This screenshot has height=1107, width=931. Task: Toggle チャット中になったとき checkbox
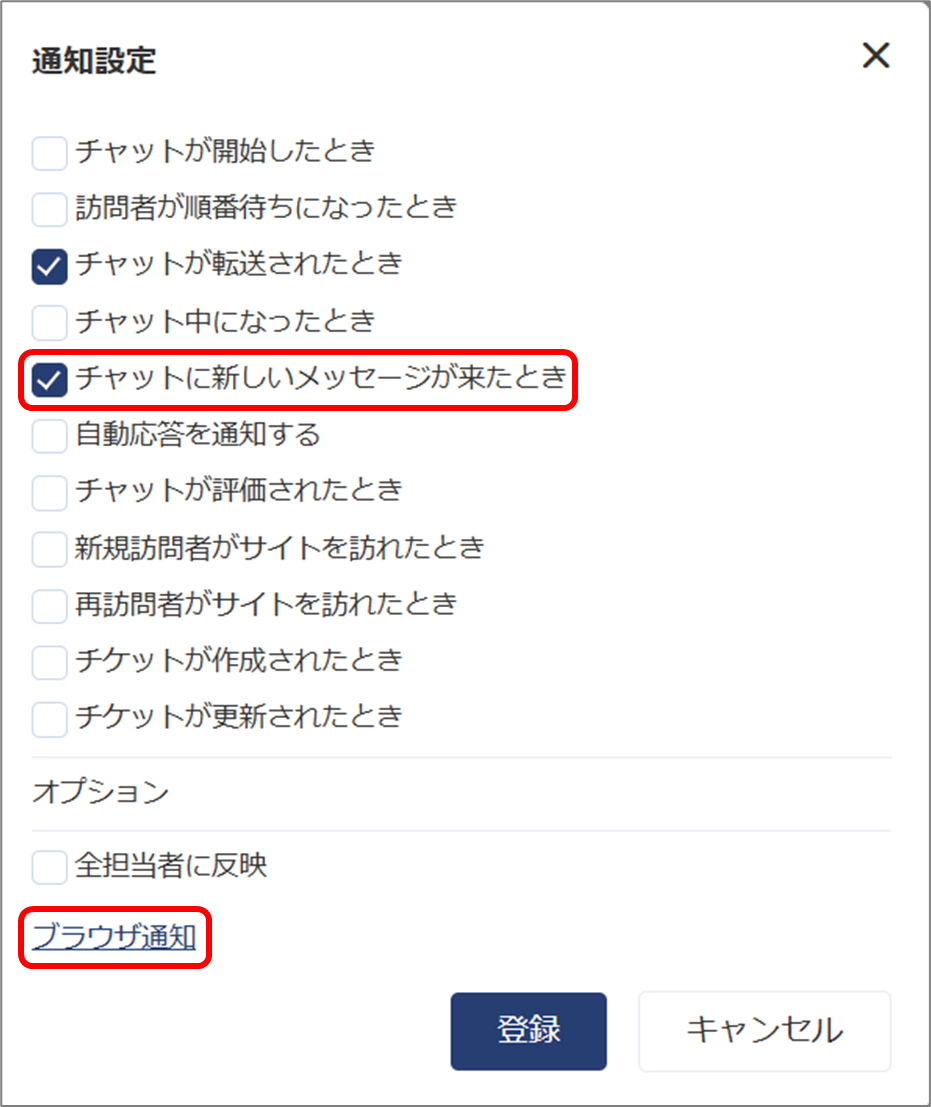click(x=49, y=322)
